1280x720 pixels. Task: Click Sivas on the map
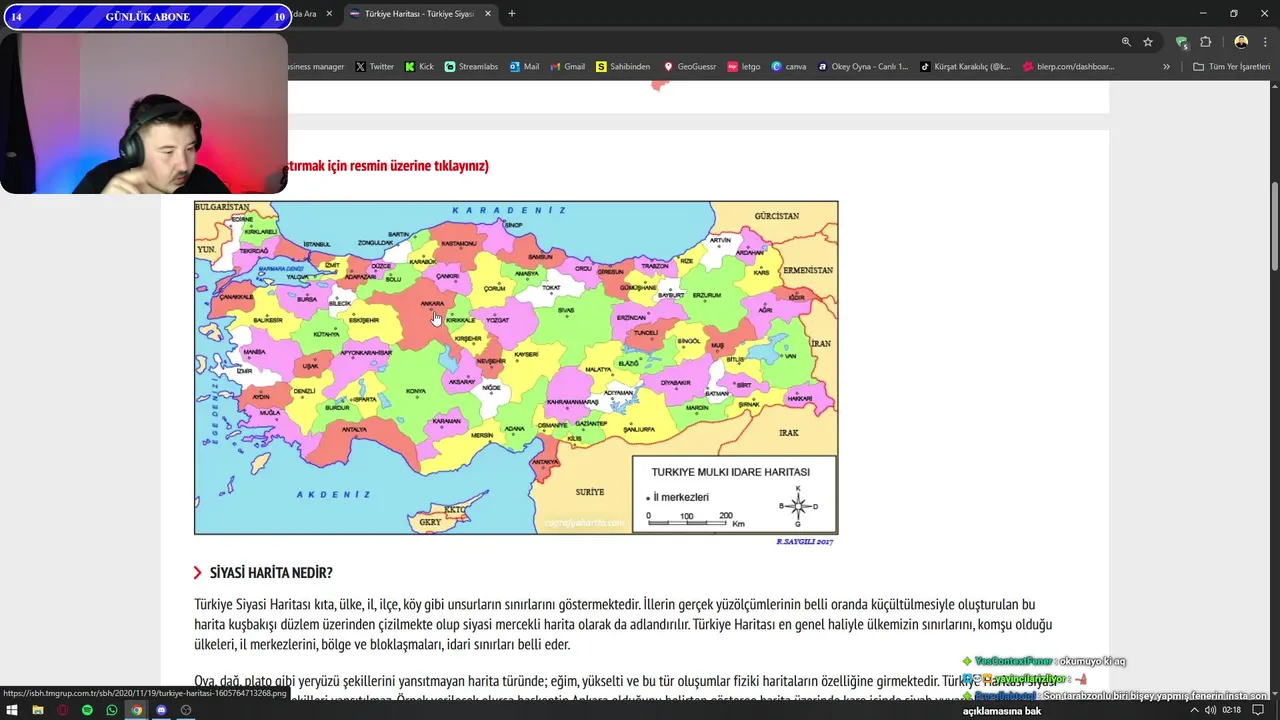point(566,311)
